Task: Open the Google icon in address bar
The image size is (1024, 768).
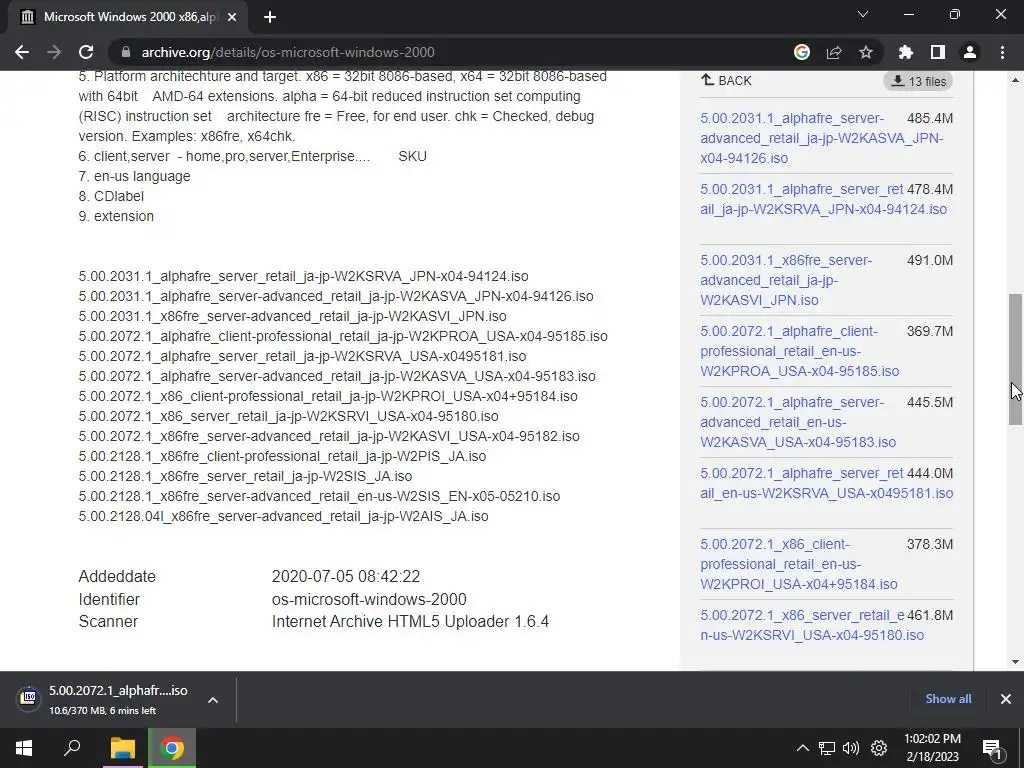Action: click(802, 52)
